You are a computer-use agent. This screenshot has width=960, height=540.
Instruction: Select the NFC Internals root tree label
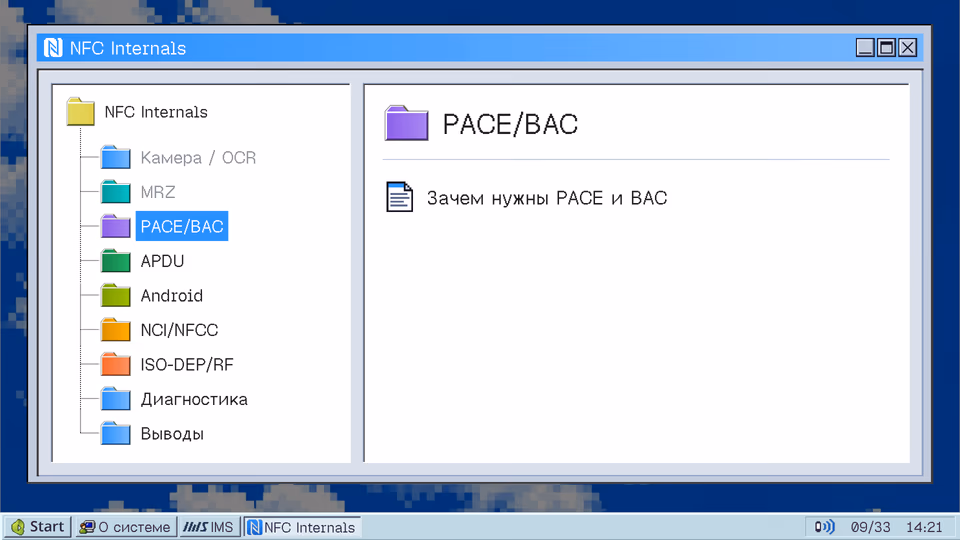156,112
